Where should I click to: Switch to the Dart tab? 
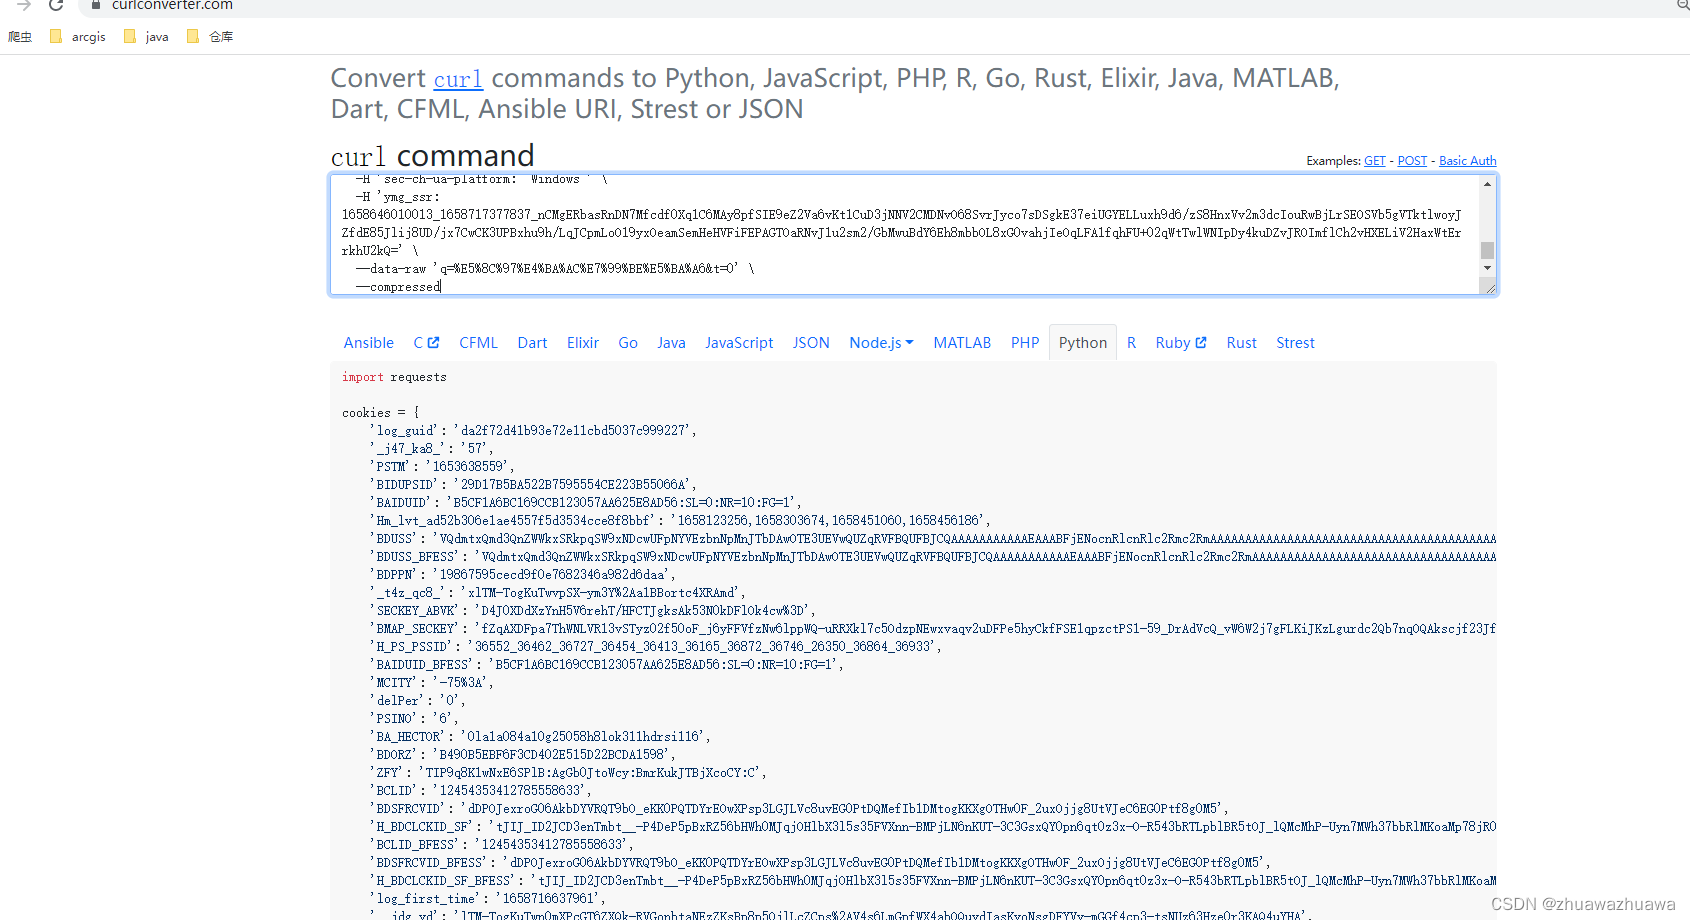point(532,343)
